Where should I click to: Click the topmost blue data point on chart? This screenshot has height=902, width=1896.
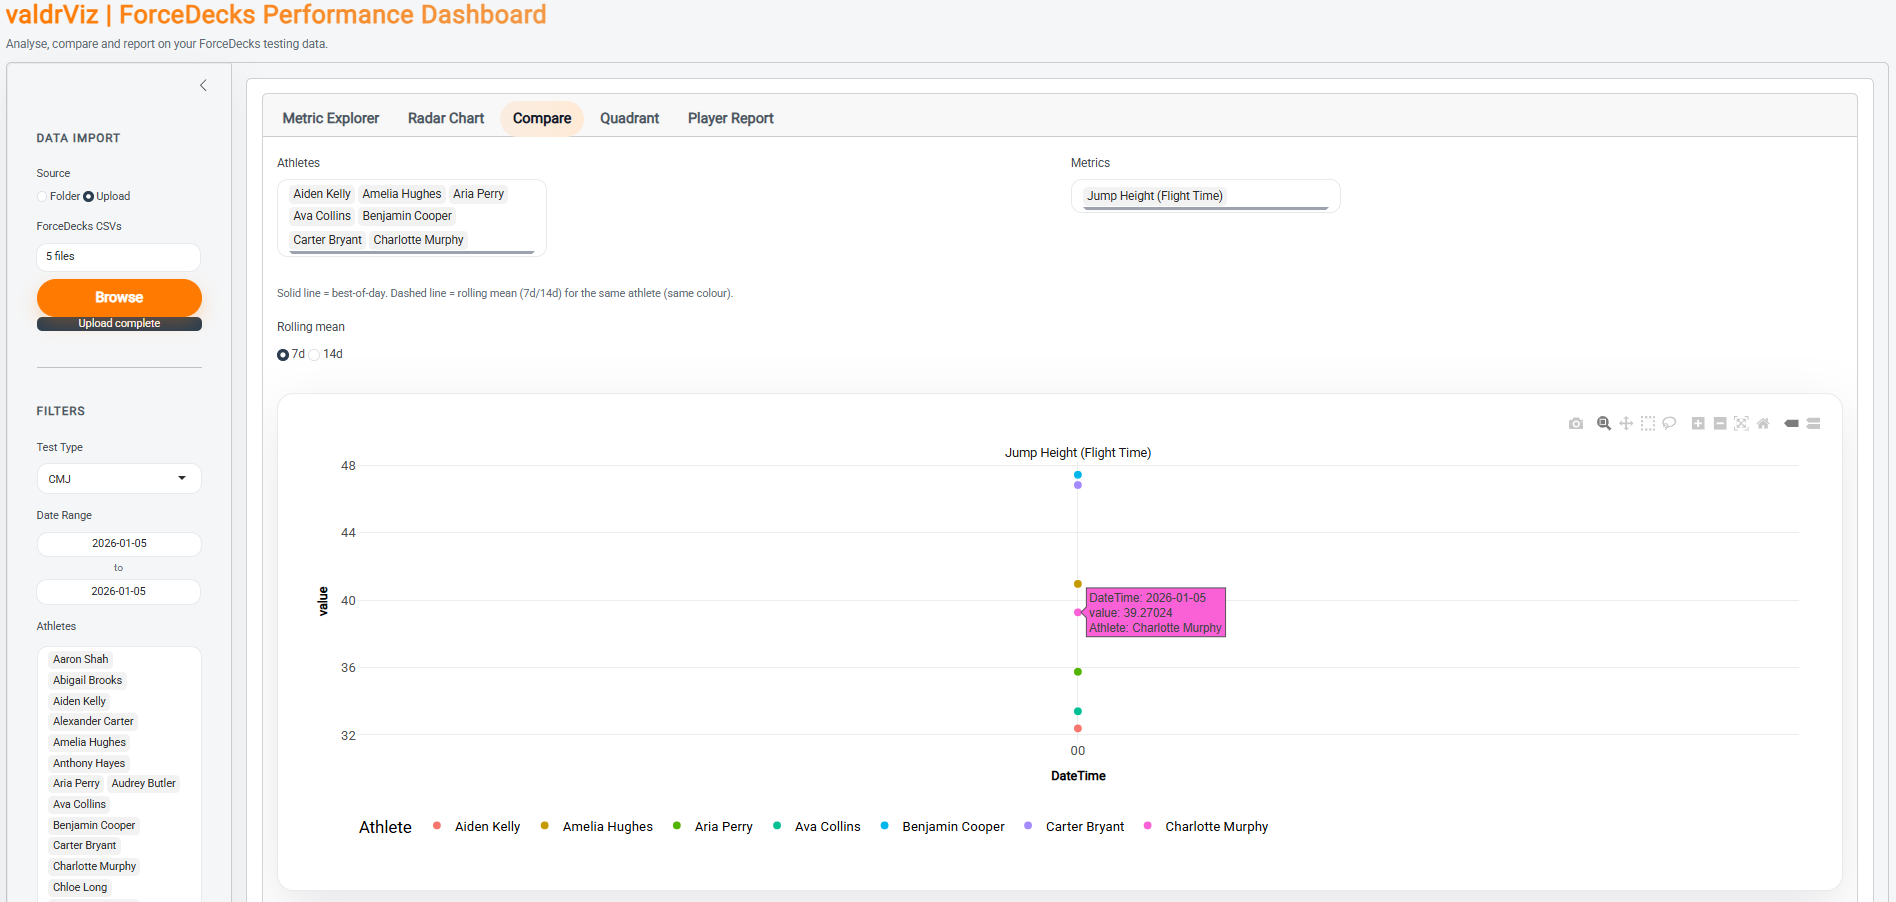(x=1078, y=475)
